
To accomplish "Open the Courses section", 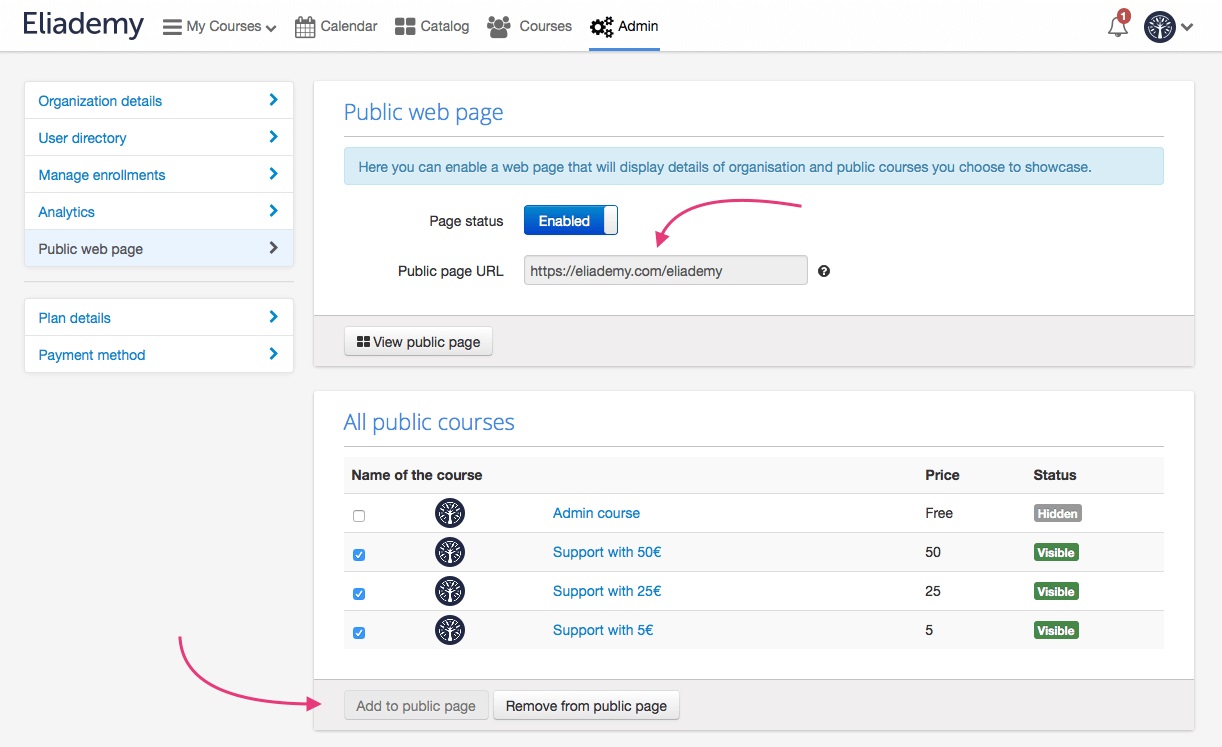I will click(x=530, y=27).
